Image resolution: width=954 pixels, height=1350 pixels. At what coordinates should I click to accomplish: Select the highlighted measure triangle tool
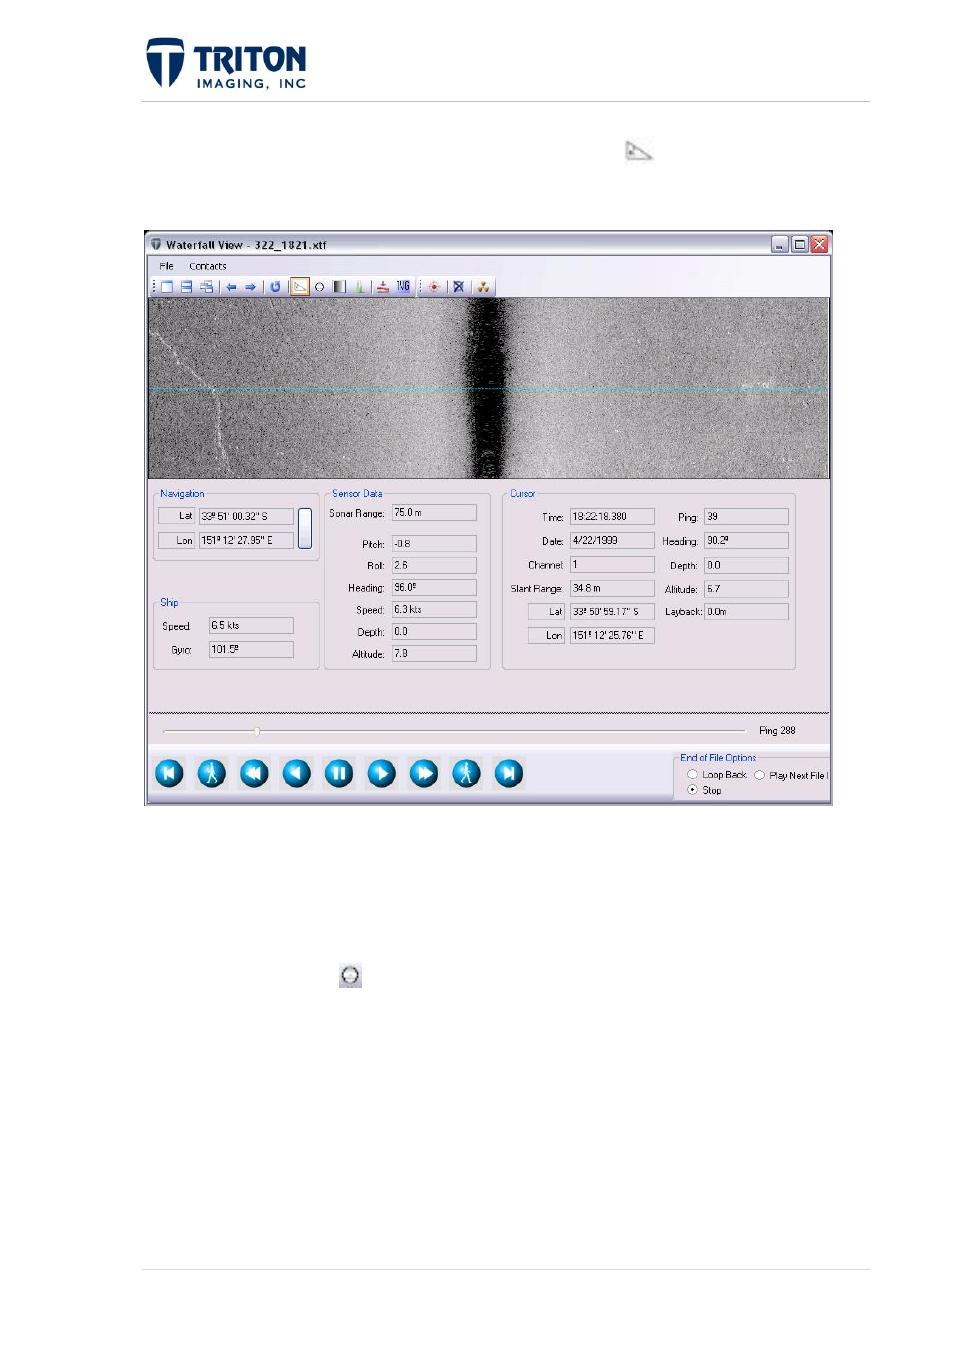(x=300, y=287)
